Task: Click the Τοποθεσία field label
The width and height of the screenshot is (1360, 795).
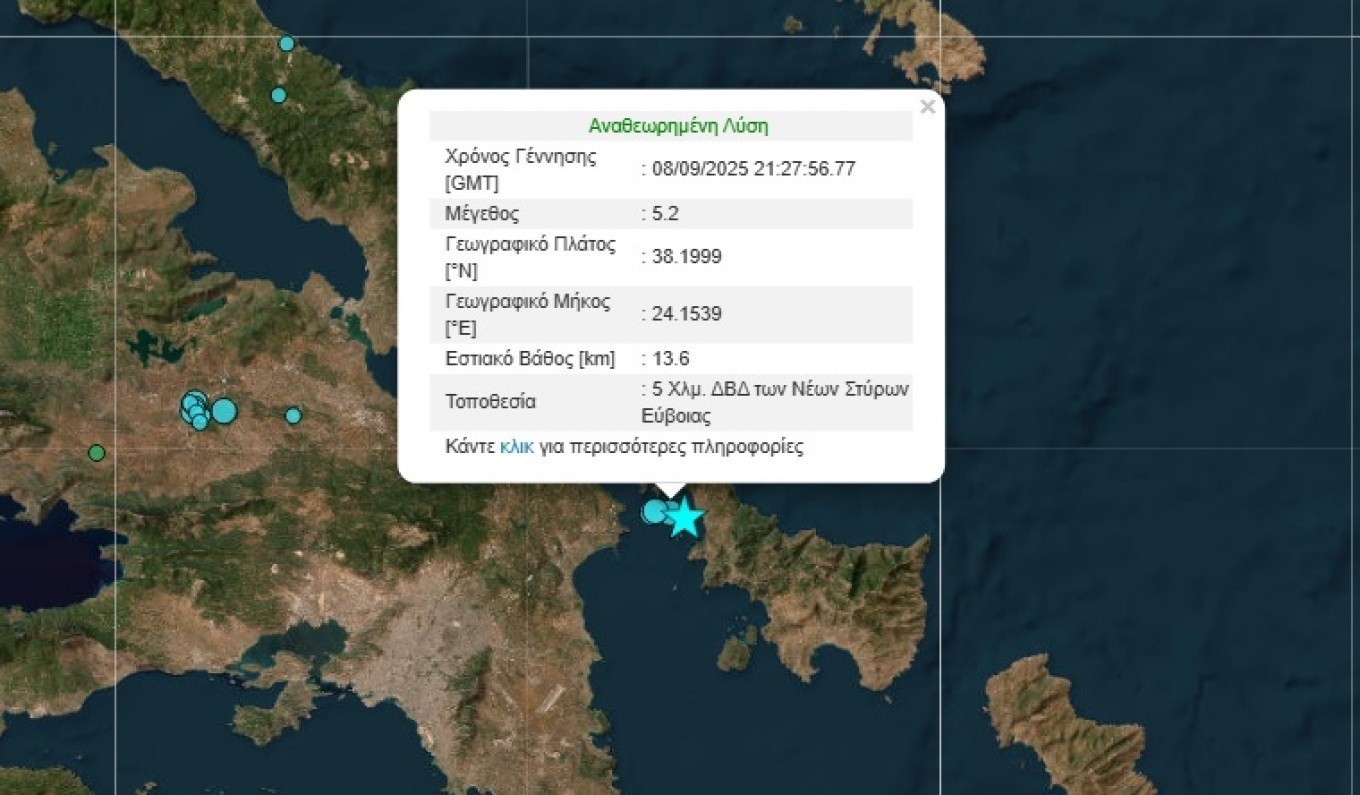Action: click(490, 402)
